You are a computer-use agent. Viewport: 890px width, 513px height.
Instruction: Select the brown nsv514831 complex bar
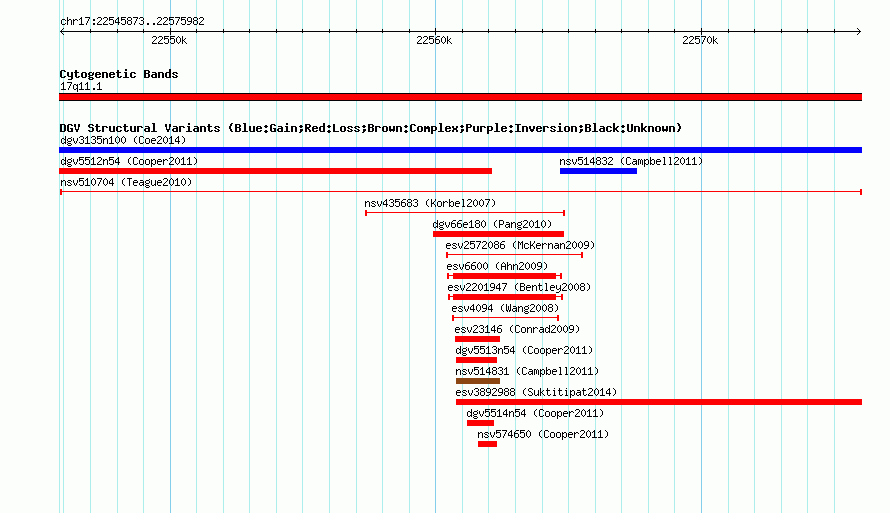(478, 381)
